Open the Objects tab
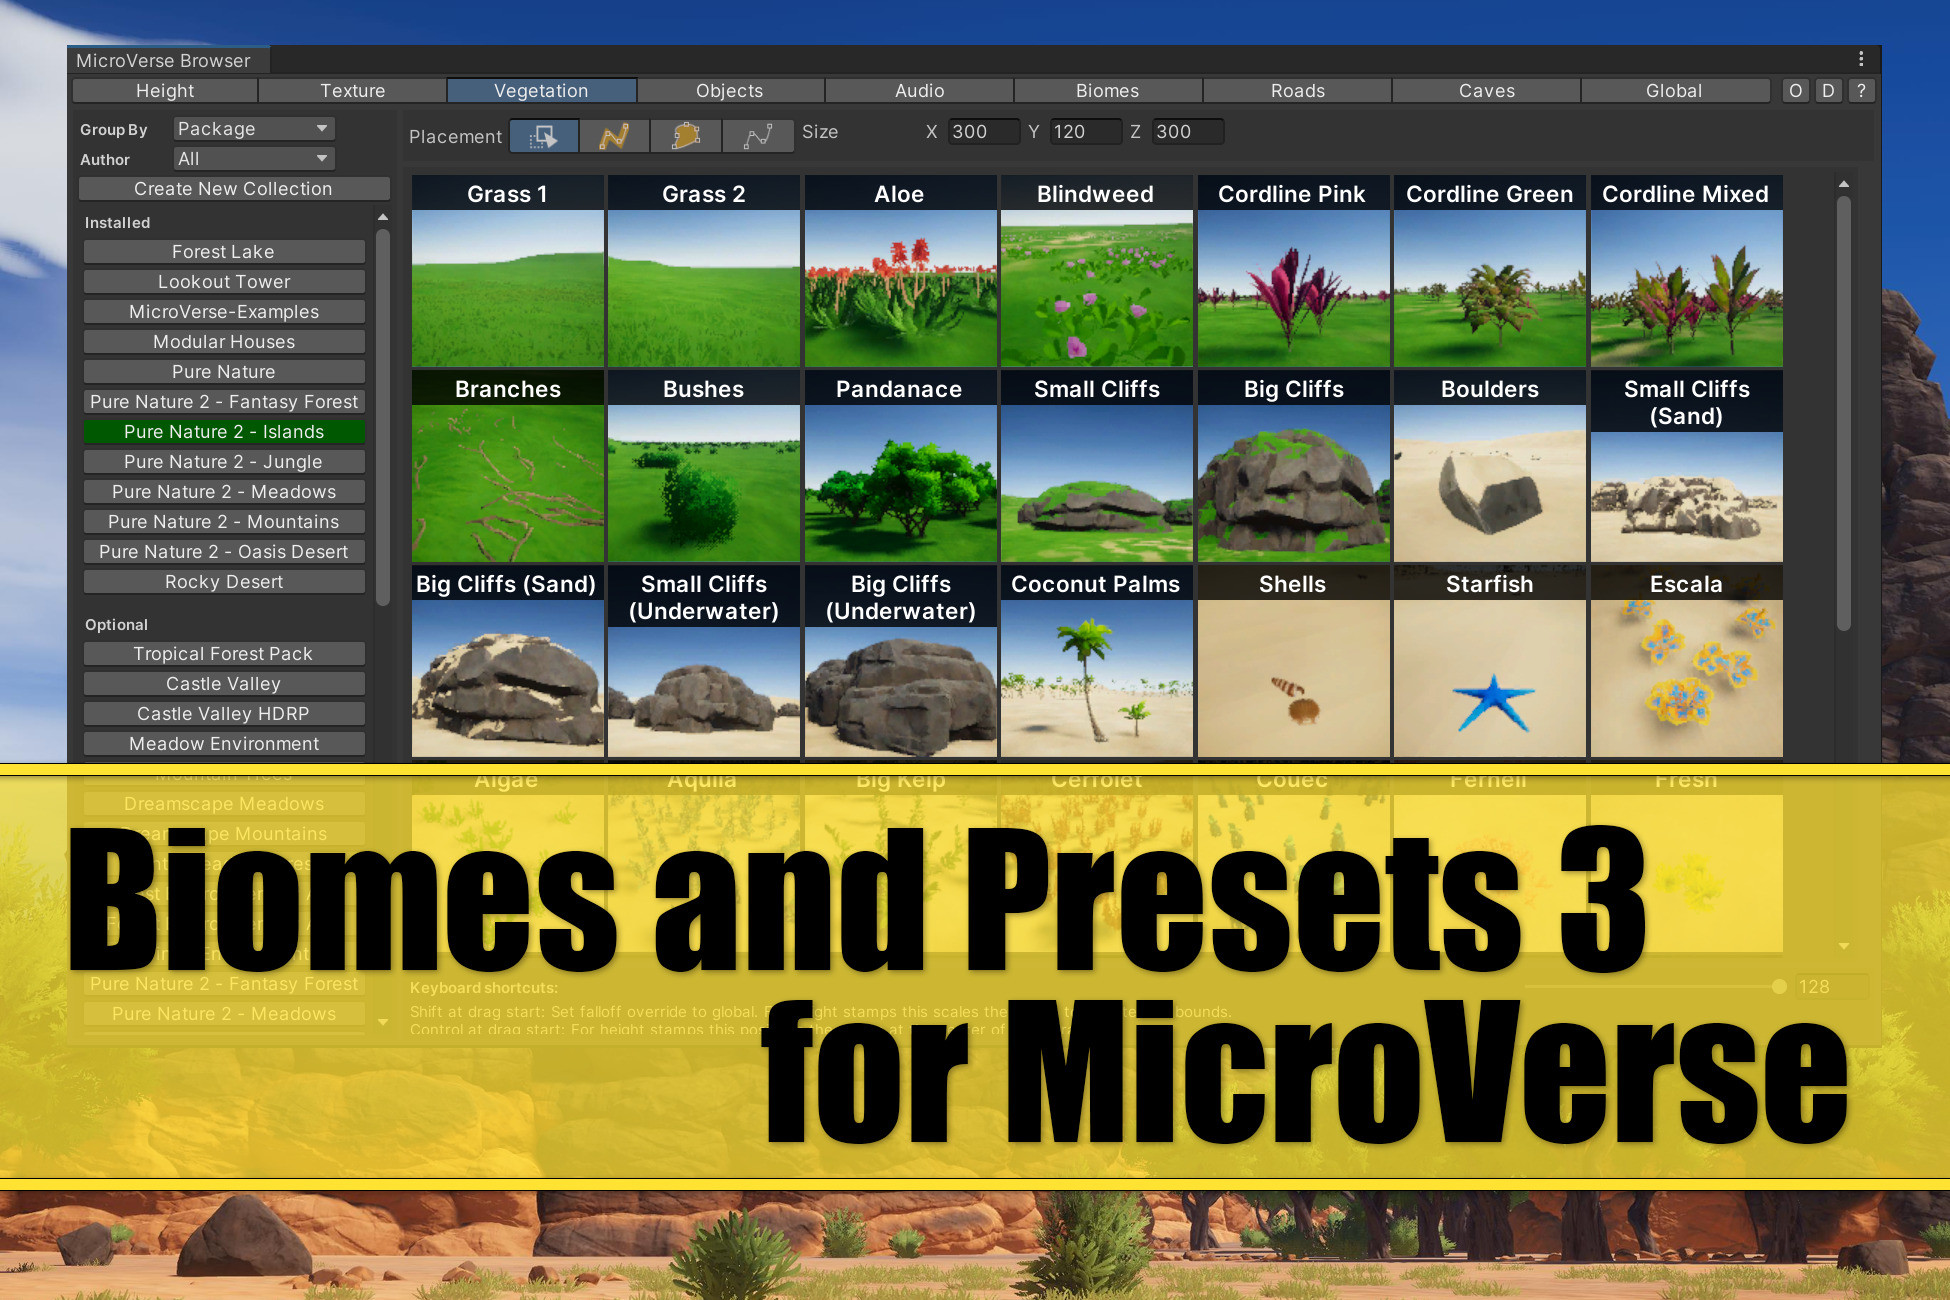Viewport: 1950px width, 1300px height. click(730, 91)
